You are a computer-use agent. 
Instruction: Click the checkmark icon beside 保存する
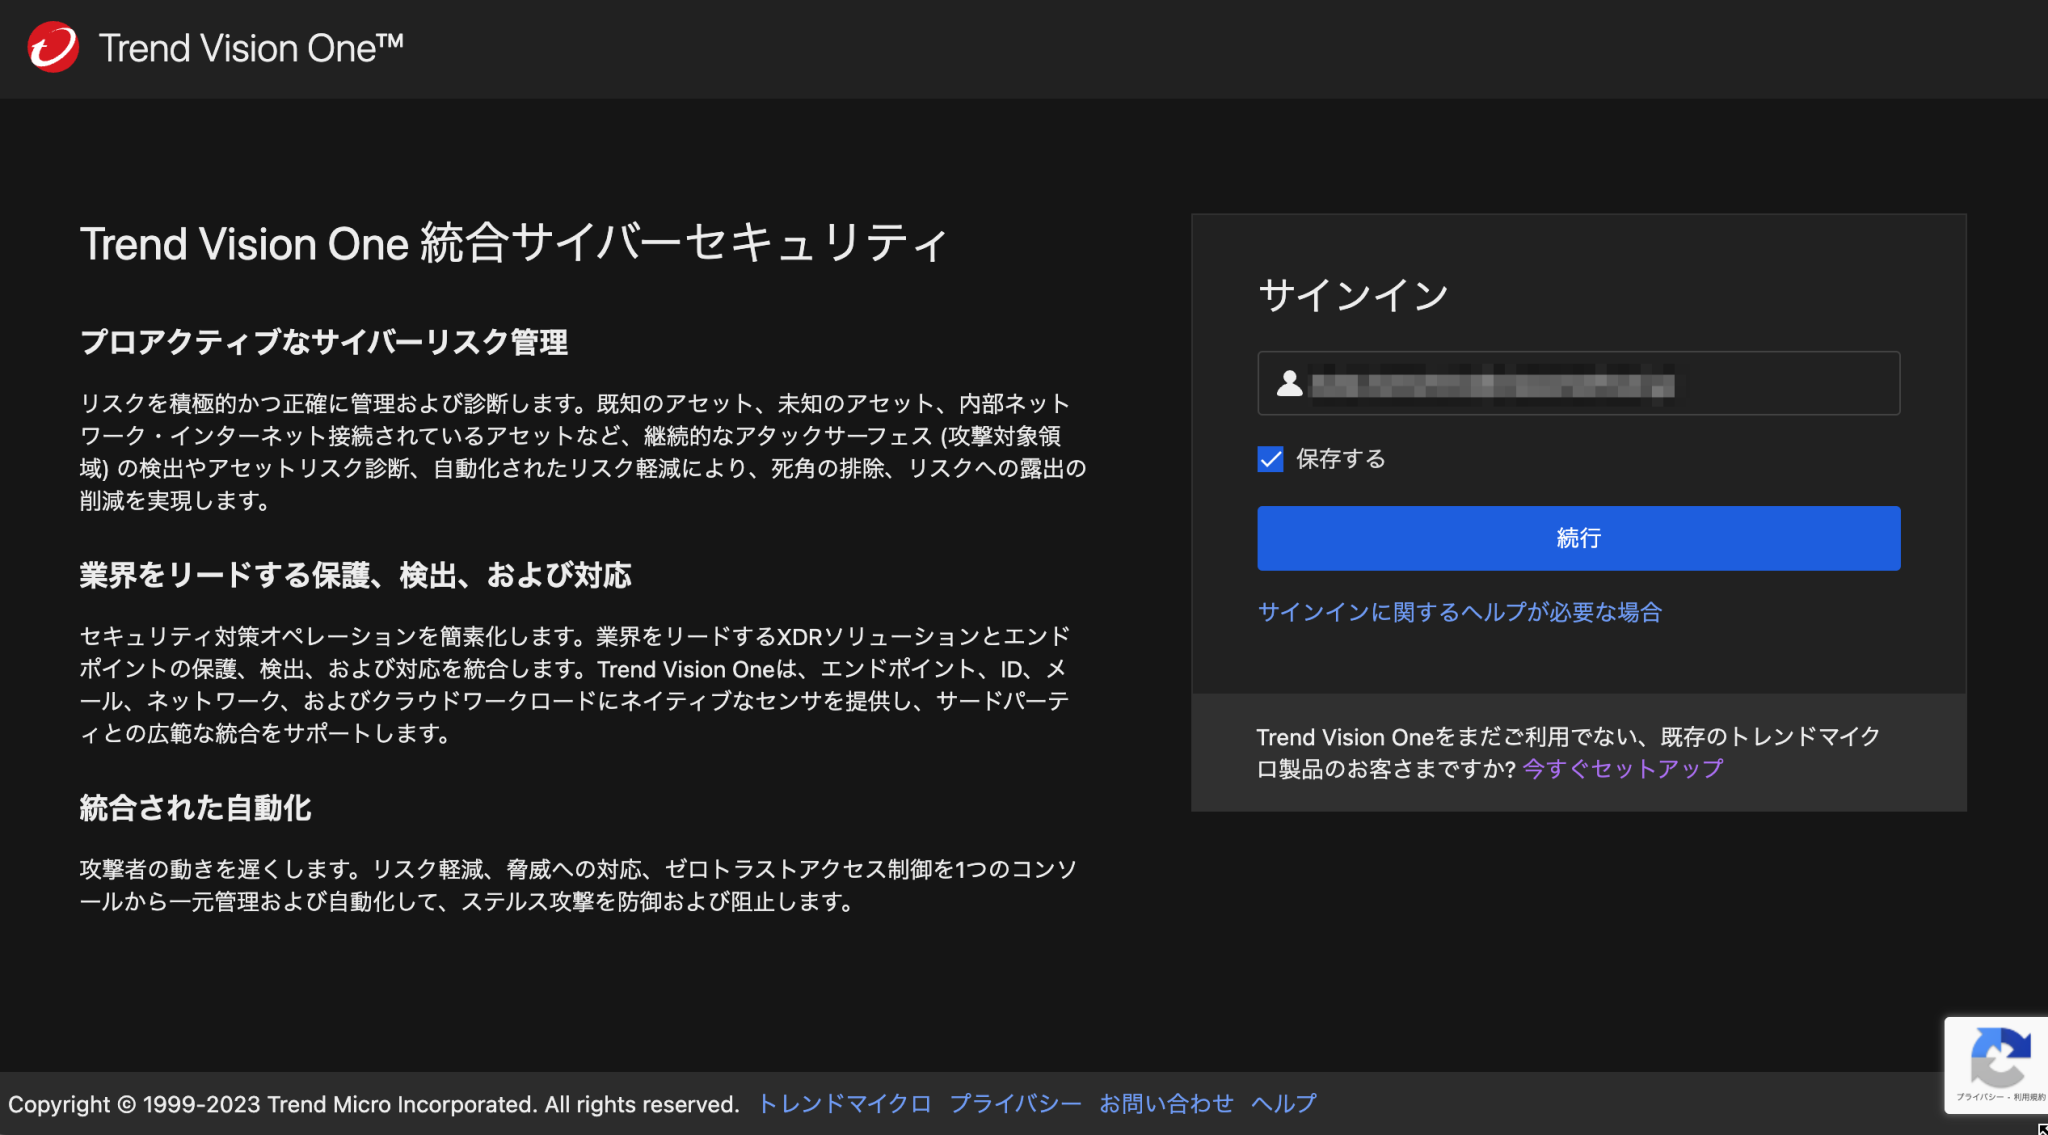(x=1268, y=459)
